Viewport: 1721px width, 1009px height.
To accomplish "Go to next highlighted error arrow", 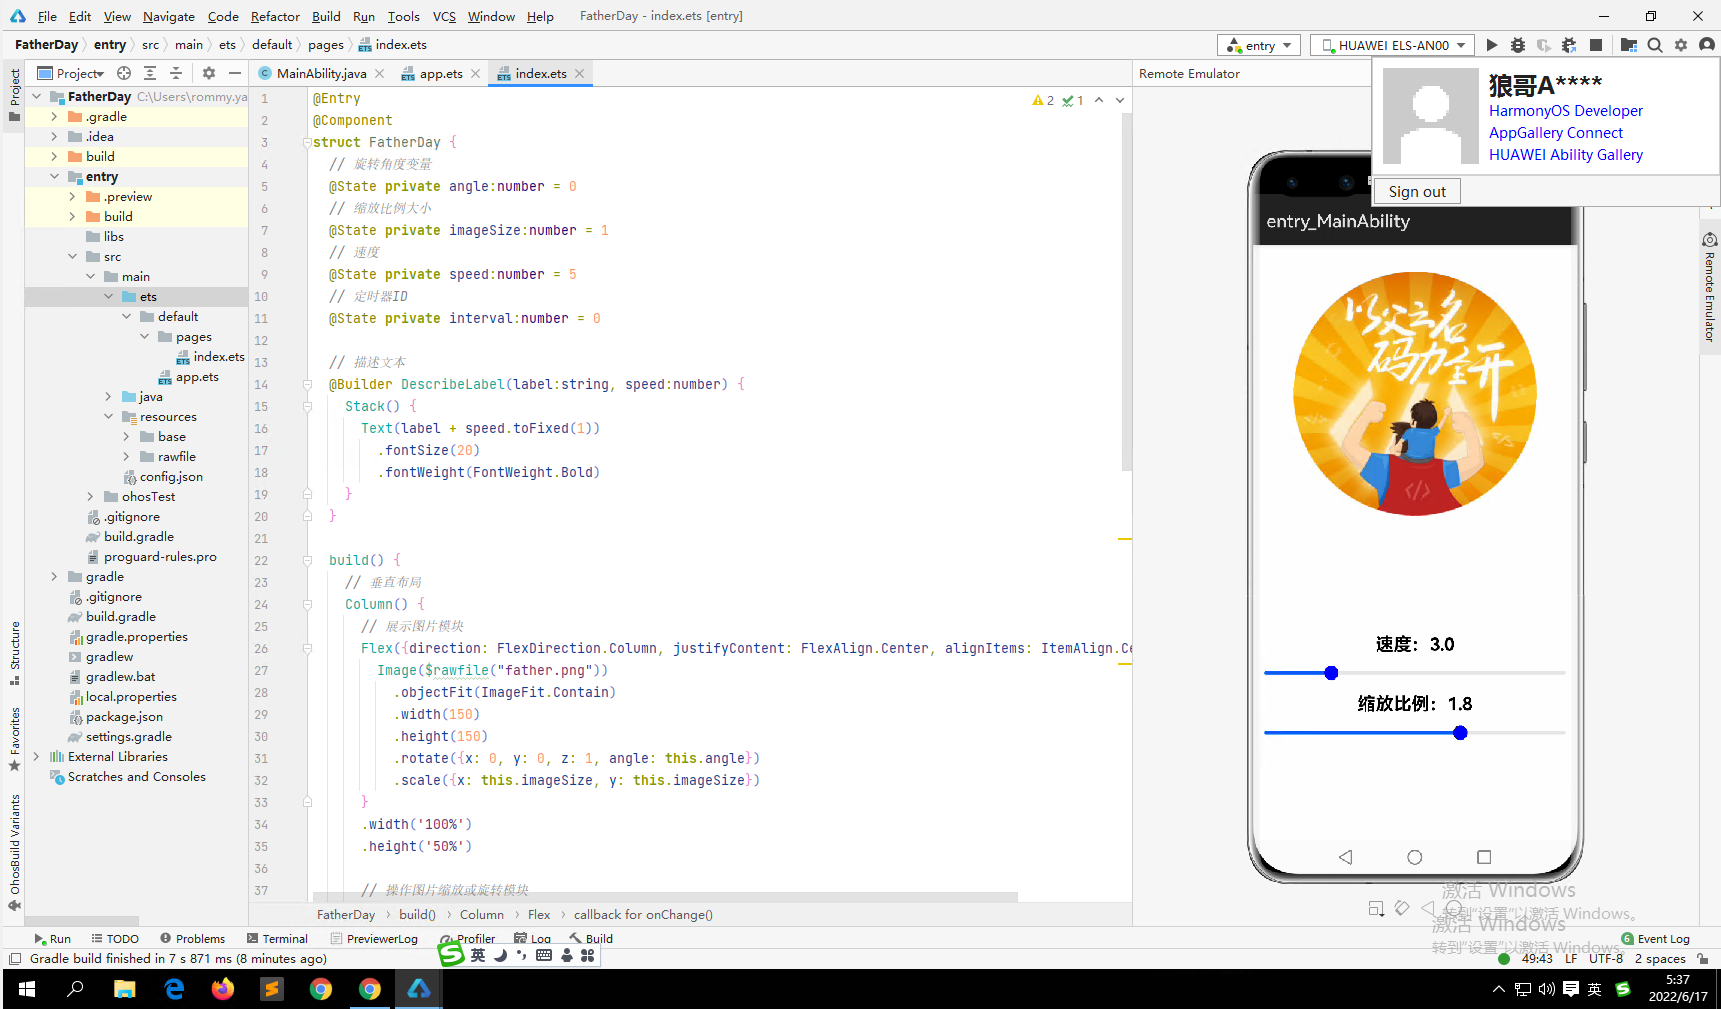I will [x=1120, y=100].
